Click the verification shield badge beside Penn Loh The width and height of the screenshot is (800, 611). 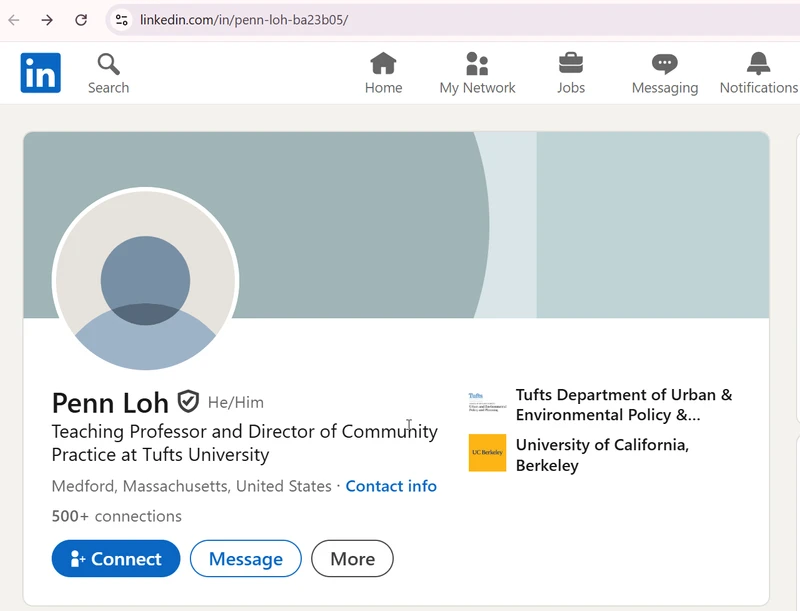pyautogui.click(x=188, y=401)
